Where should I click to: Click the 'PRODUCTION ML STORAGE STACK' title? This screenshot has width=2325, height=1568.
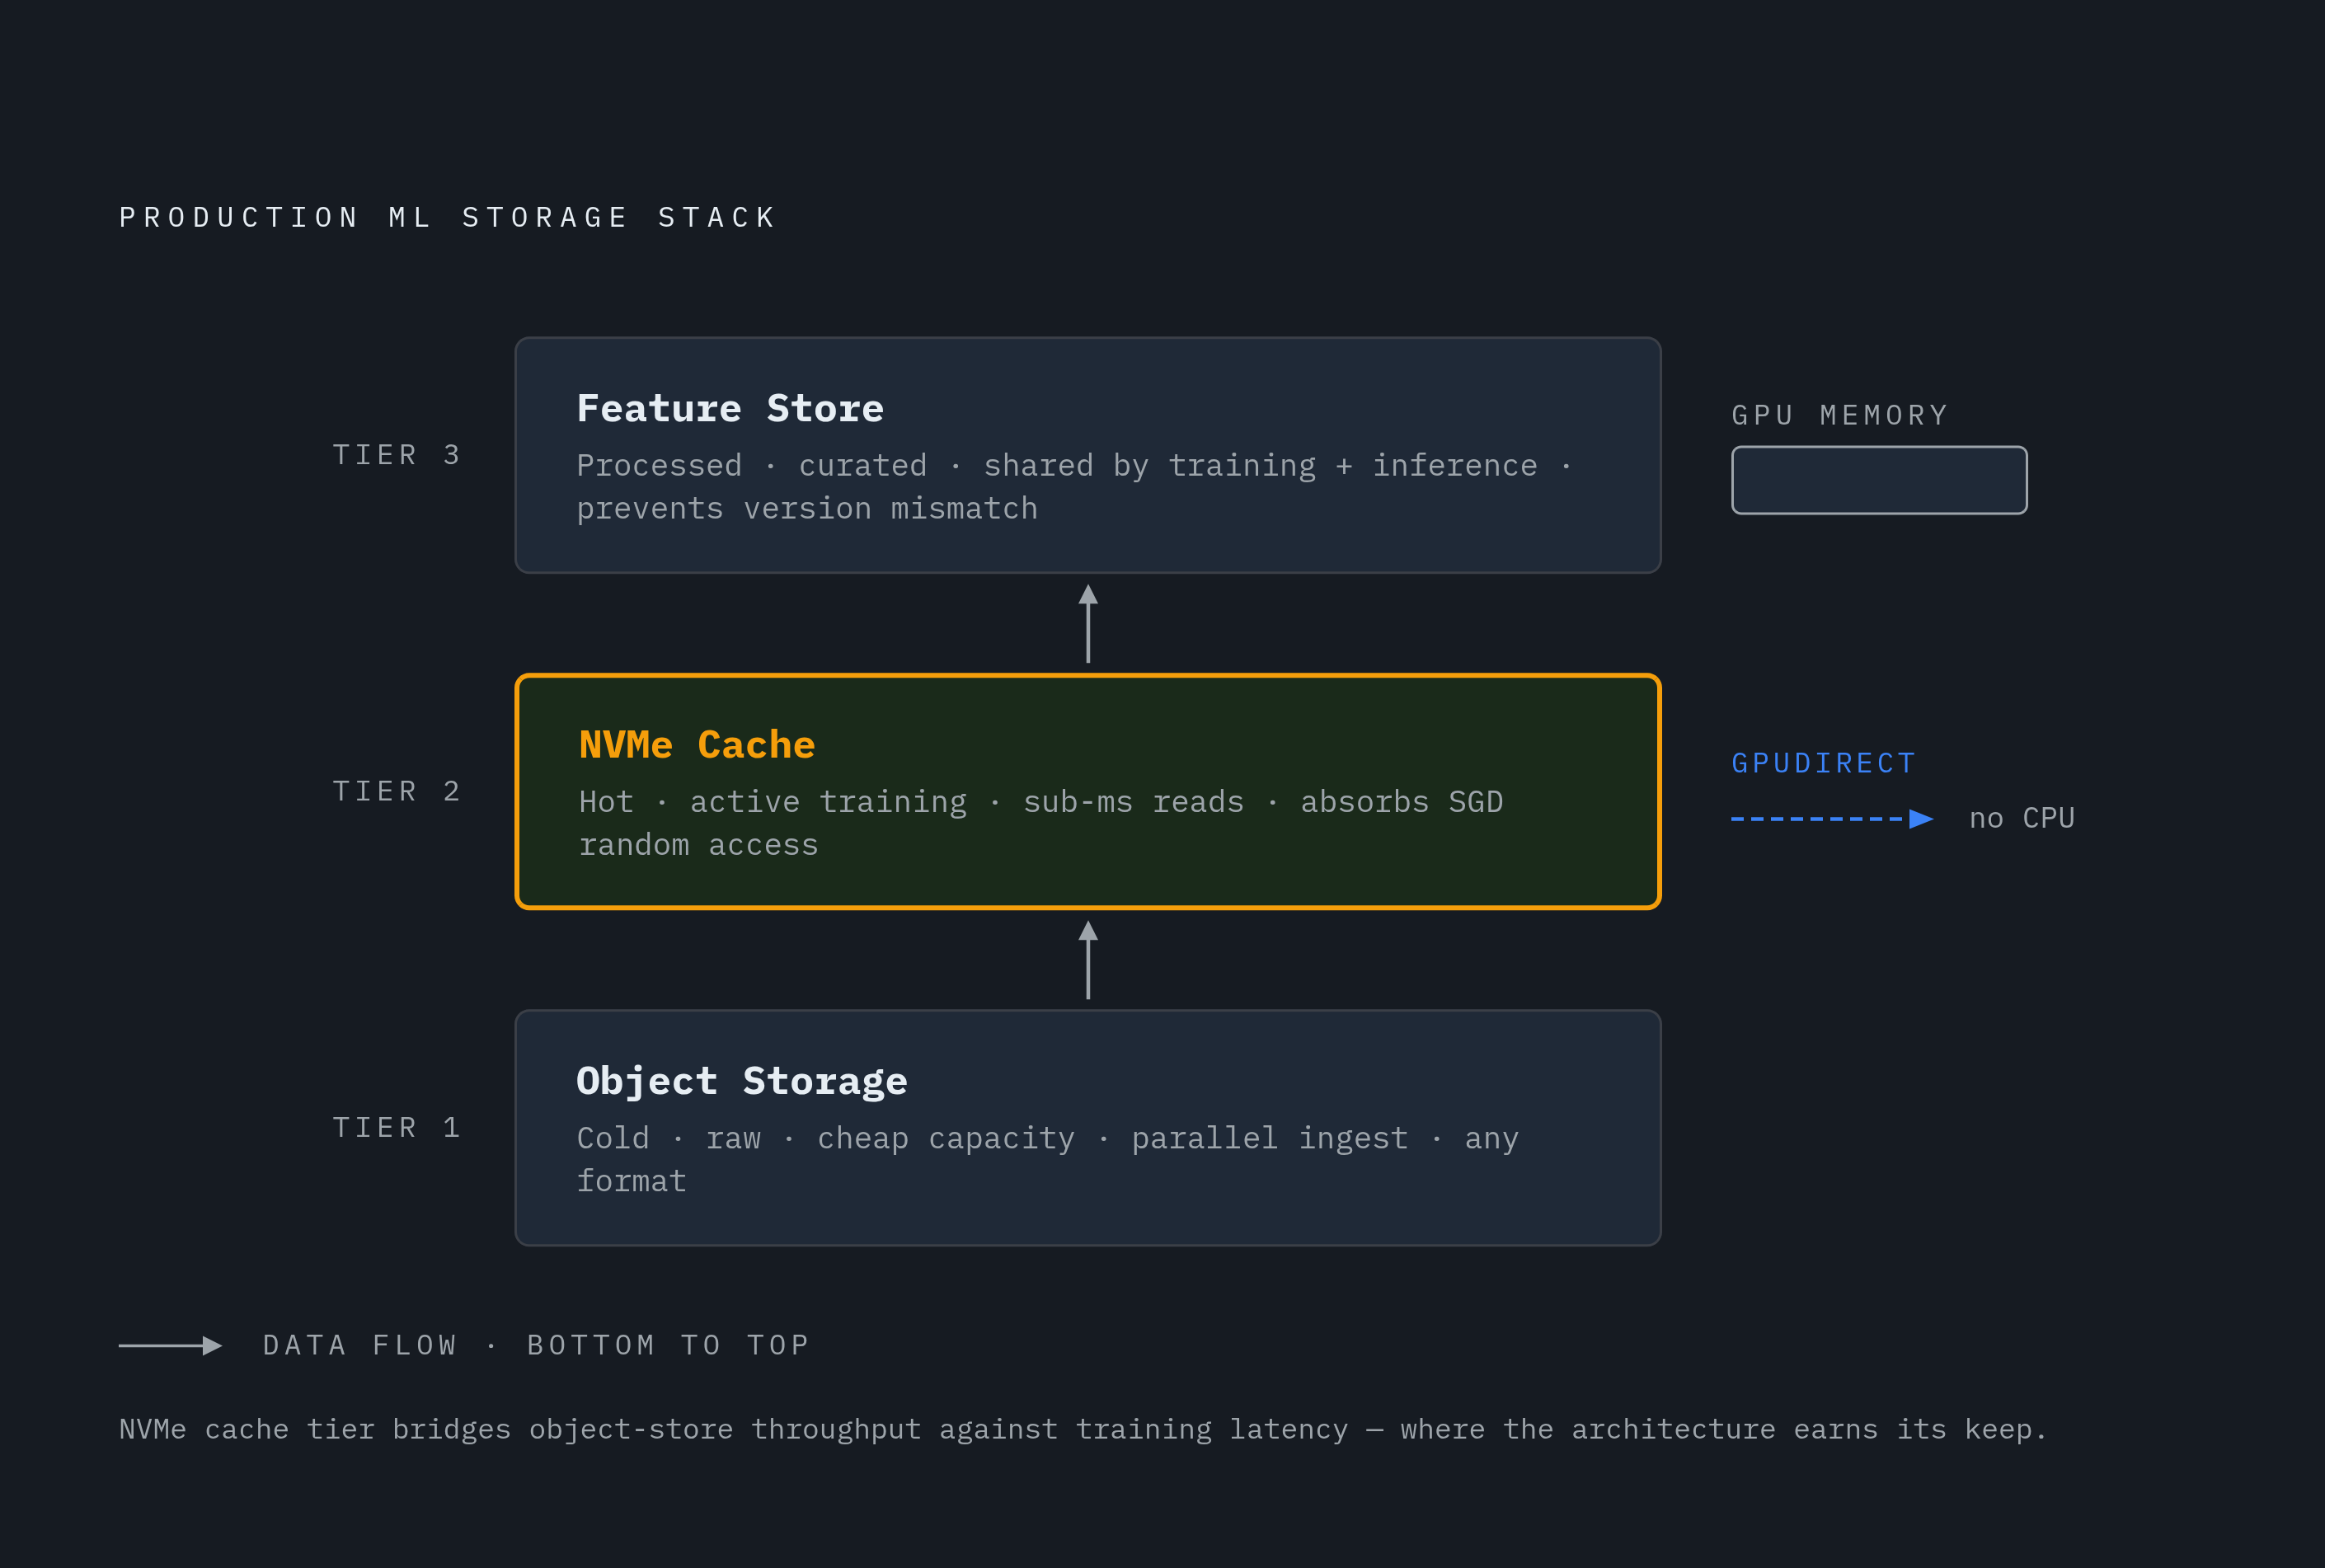[448, 217]
